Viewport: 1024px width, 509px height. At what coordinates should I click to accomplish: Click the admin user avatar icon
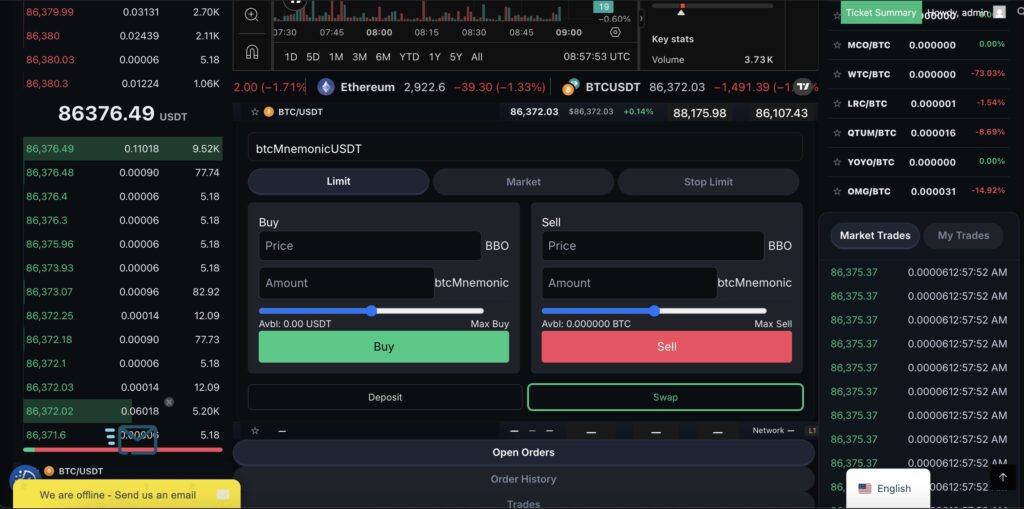click(x=999, y=12)
